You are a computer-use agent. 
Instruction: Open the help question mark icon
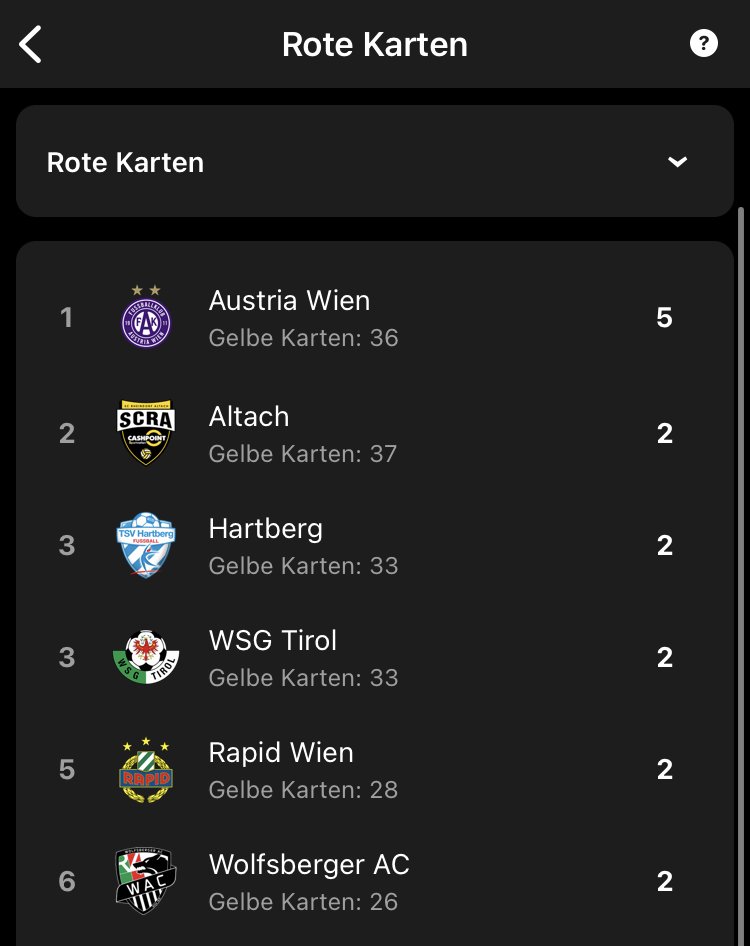pos(704,43)
